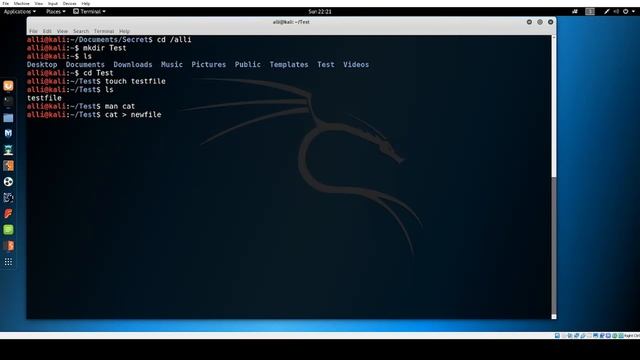The width and height of the screenshot is (640, 360).
Task: Open the VirtualBox File menu at the top
Action: tap(6, 3)
